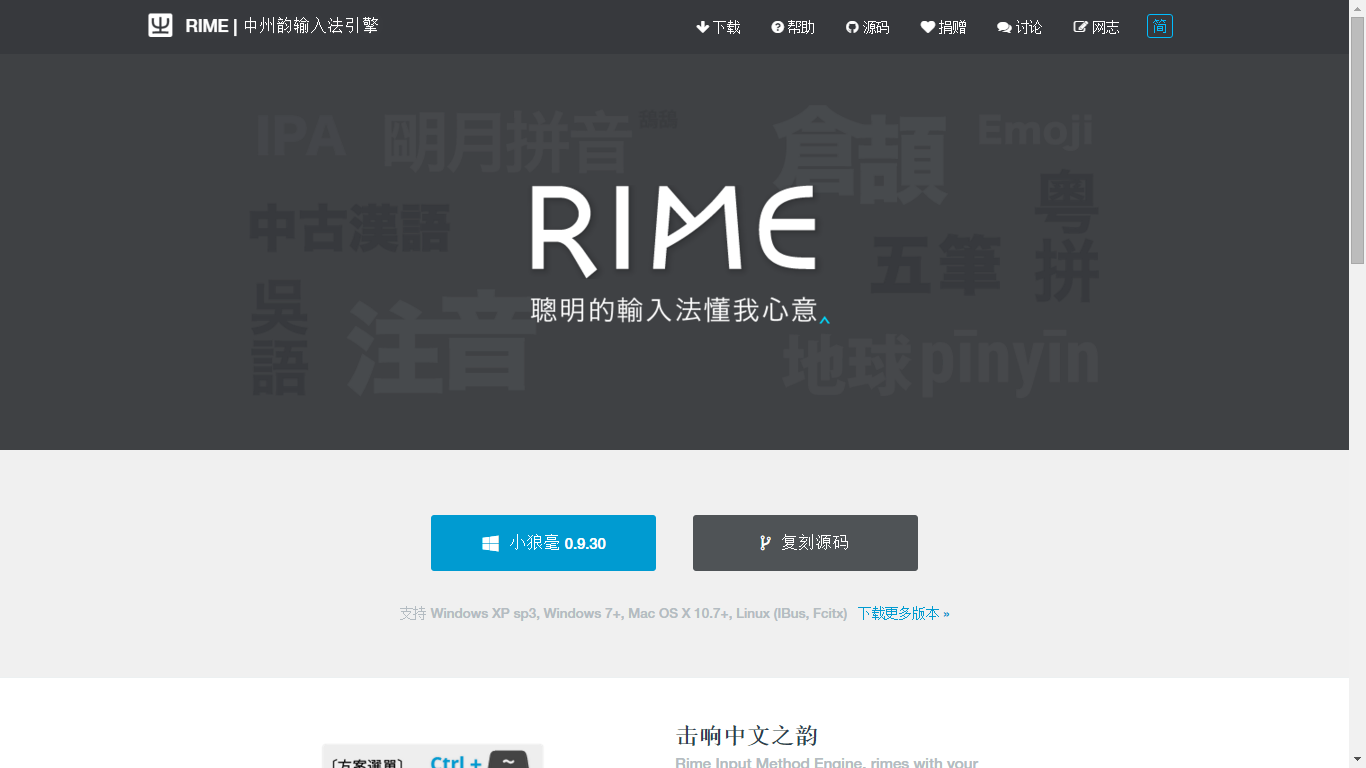Viewport: 1366px width, 768px height.
Task: Click the fork icon on 复刻源码 button
Action: [x=765, y=543]
